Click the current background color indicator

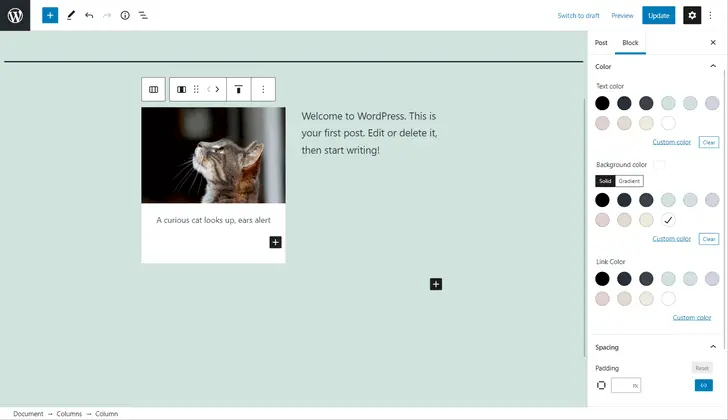[659, 165]
